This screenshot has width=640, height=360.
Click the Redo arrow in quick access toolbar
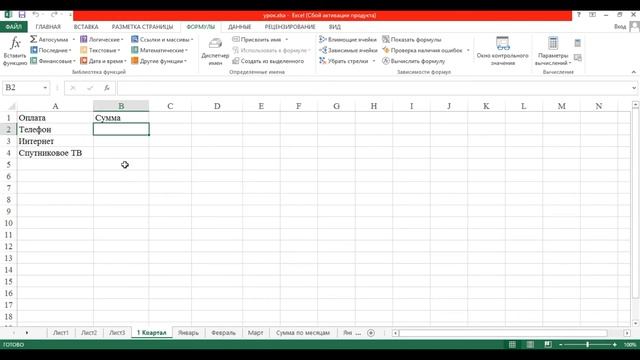coord(54,15)
